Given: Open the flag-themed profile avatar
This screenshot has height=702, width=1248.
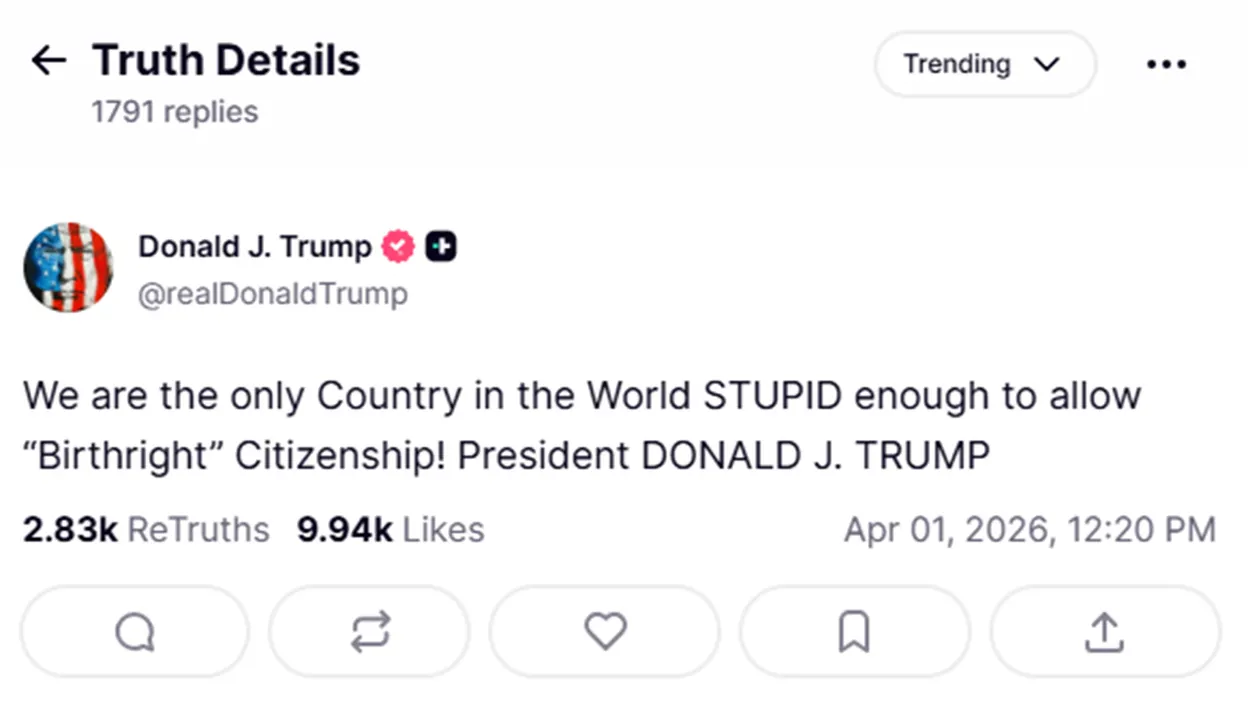Looking at the screenshot, I should (x=68, y=268).
